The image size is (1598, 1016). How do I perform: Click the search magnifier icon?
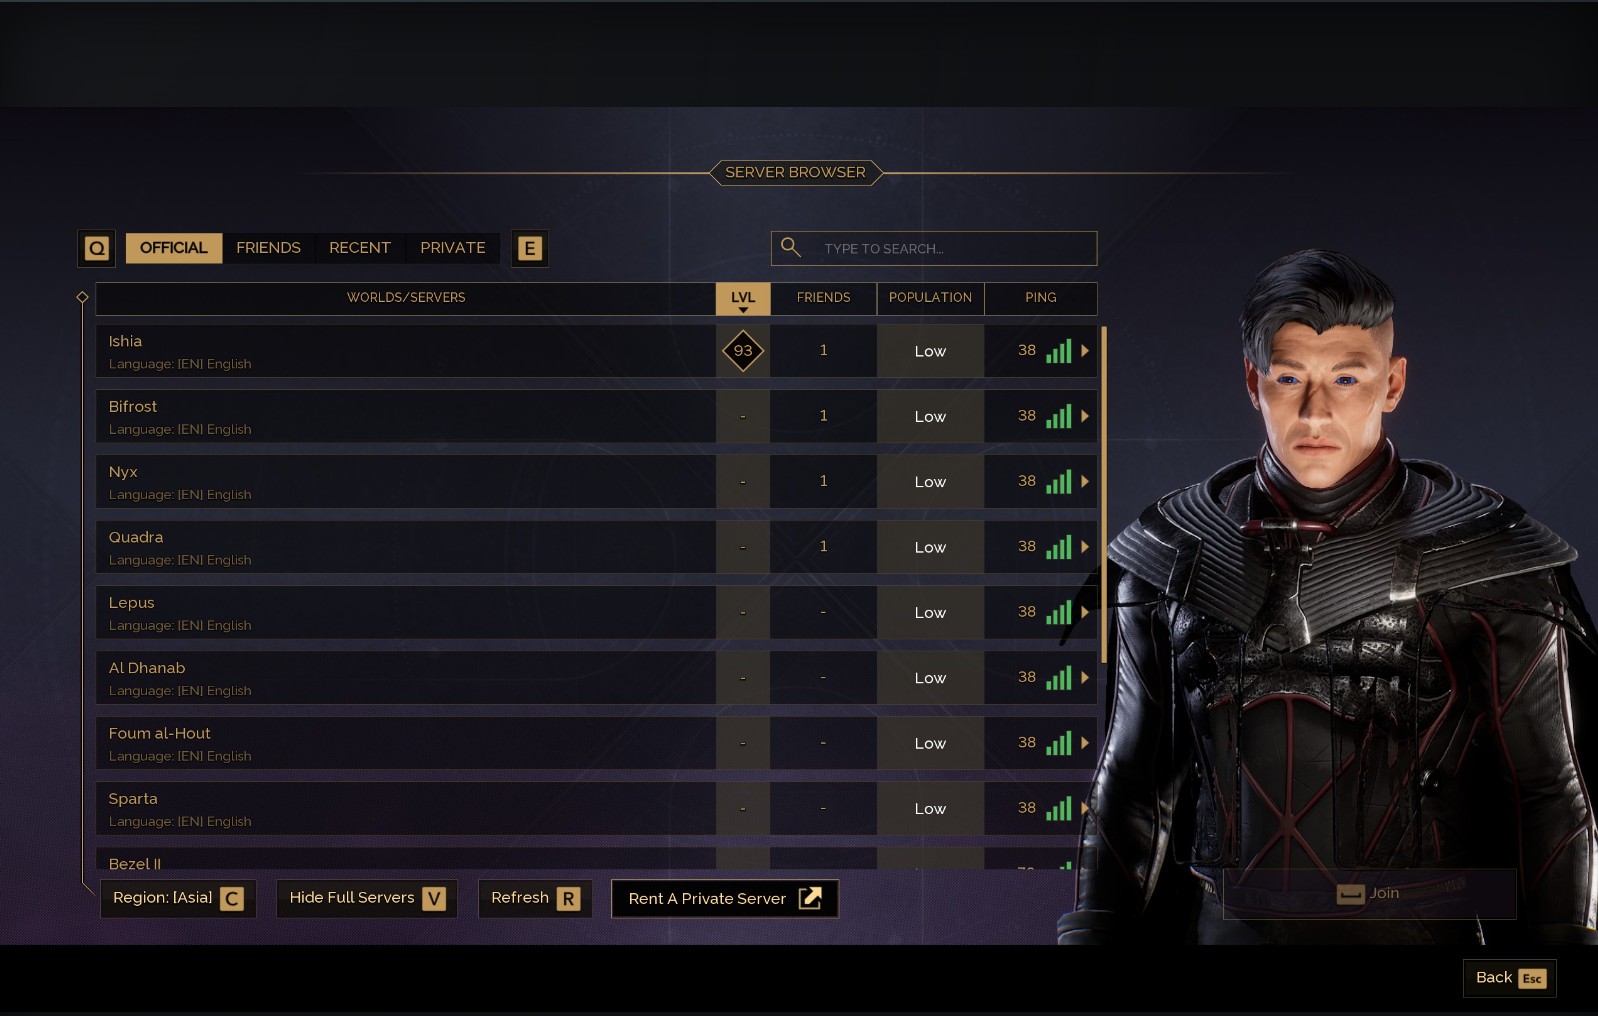790,247
